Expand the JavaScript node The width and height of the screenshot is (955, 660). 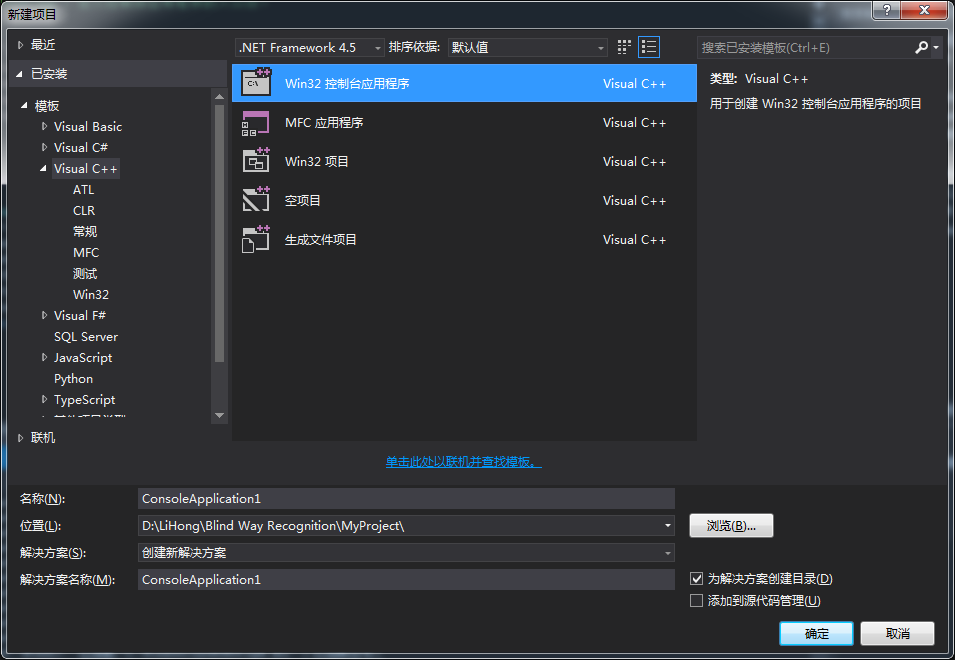click(44, 357)
